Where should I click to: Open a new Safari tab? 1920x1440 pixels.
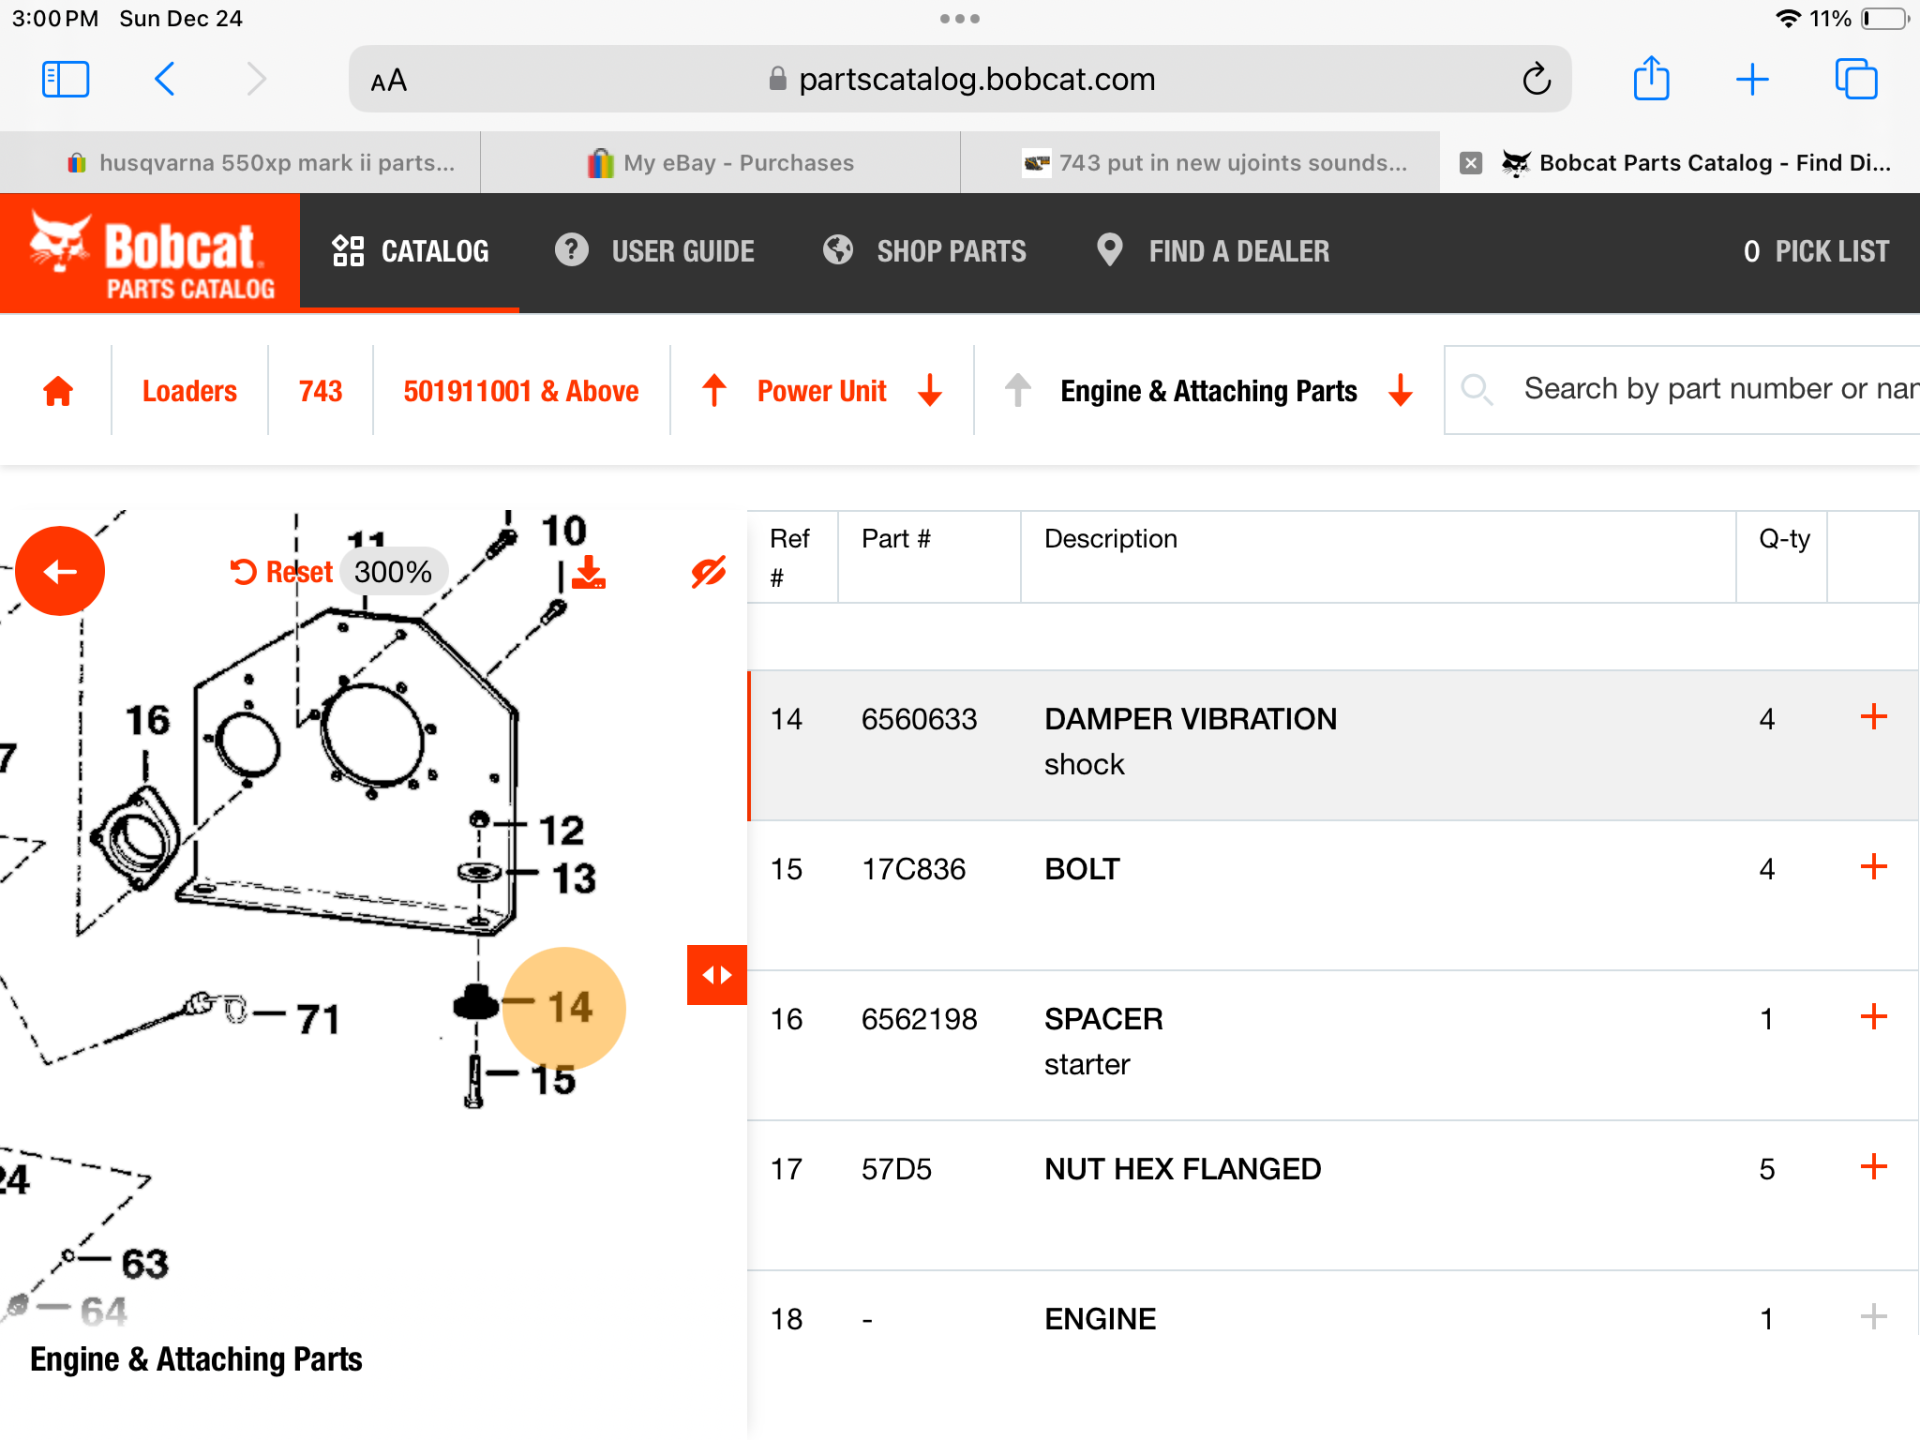1752,79
